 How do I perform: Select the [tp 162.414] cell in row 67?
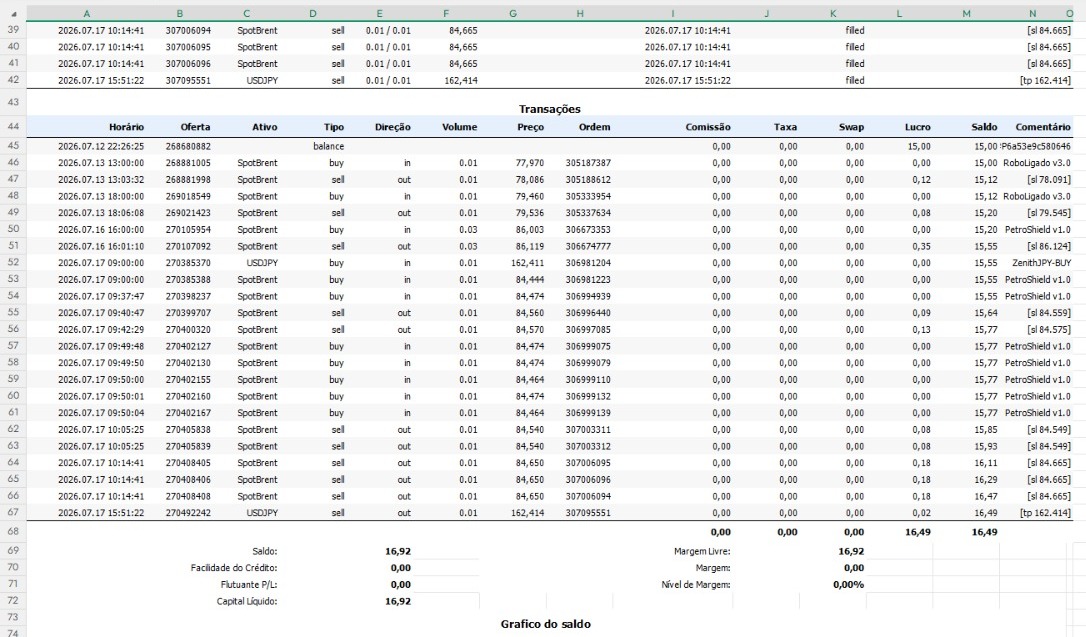pyautogui.click(x=1044, y=513)
